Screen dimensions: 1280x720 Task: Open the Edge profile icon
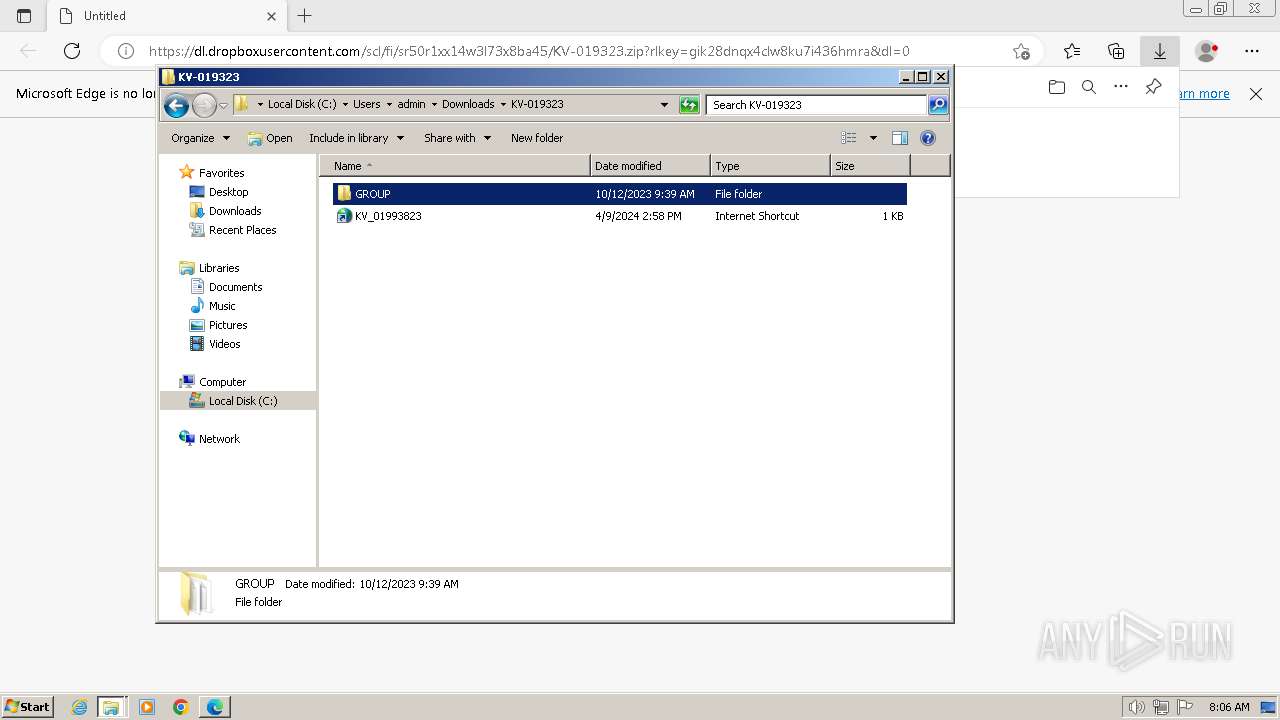[1207, 51]
